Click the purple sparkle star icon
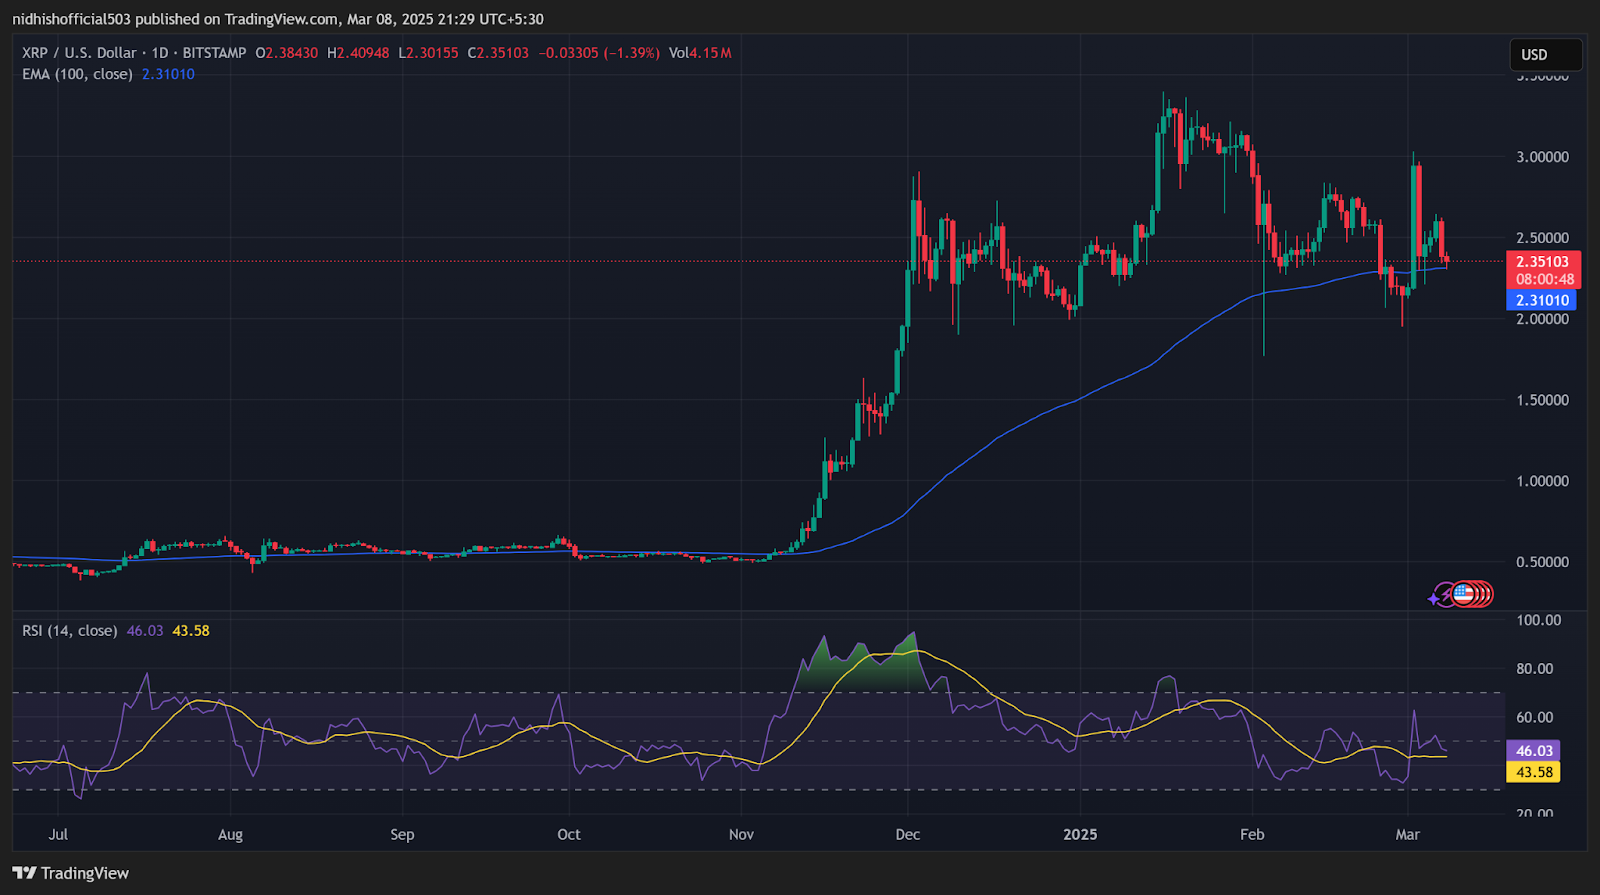 coord(1434,599)
